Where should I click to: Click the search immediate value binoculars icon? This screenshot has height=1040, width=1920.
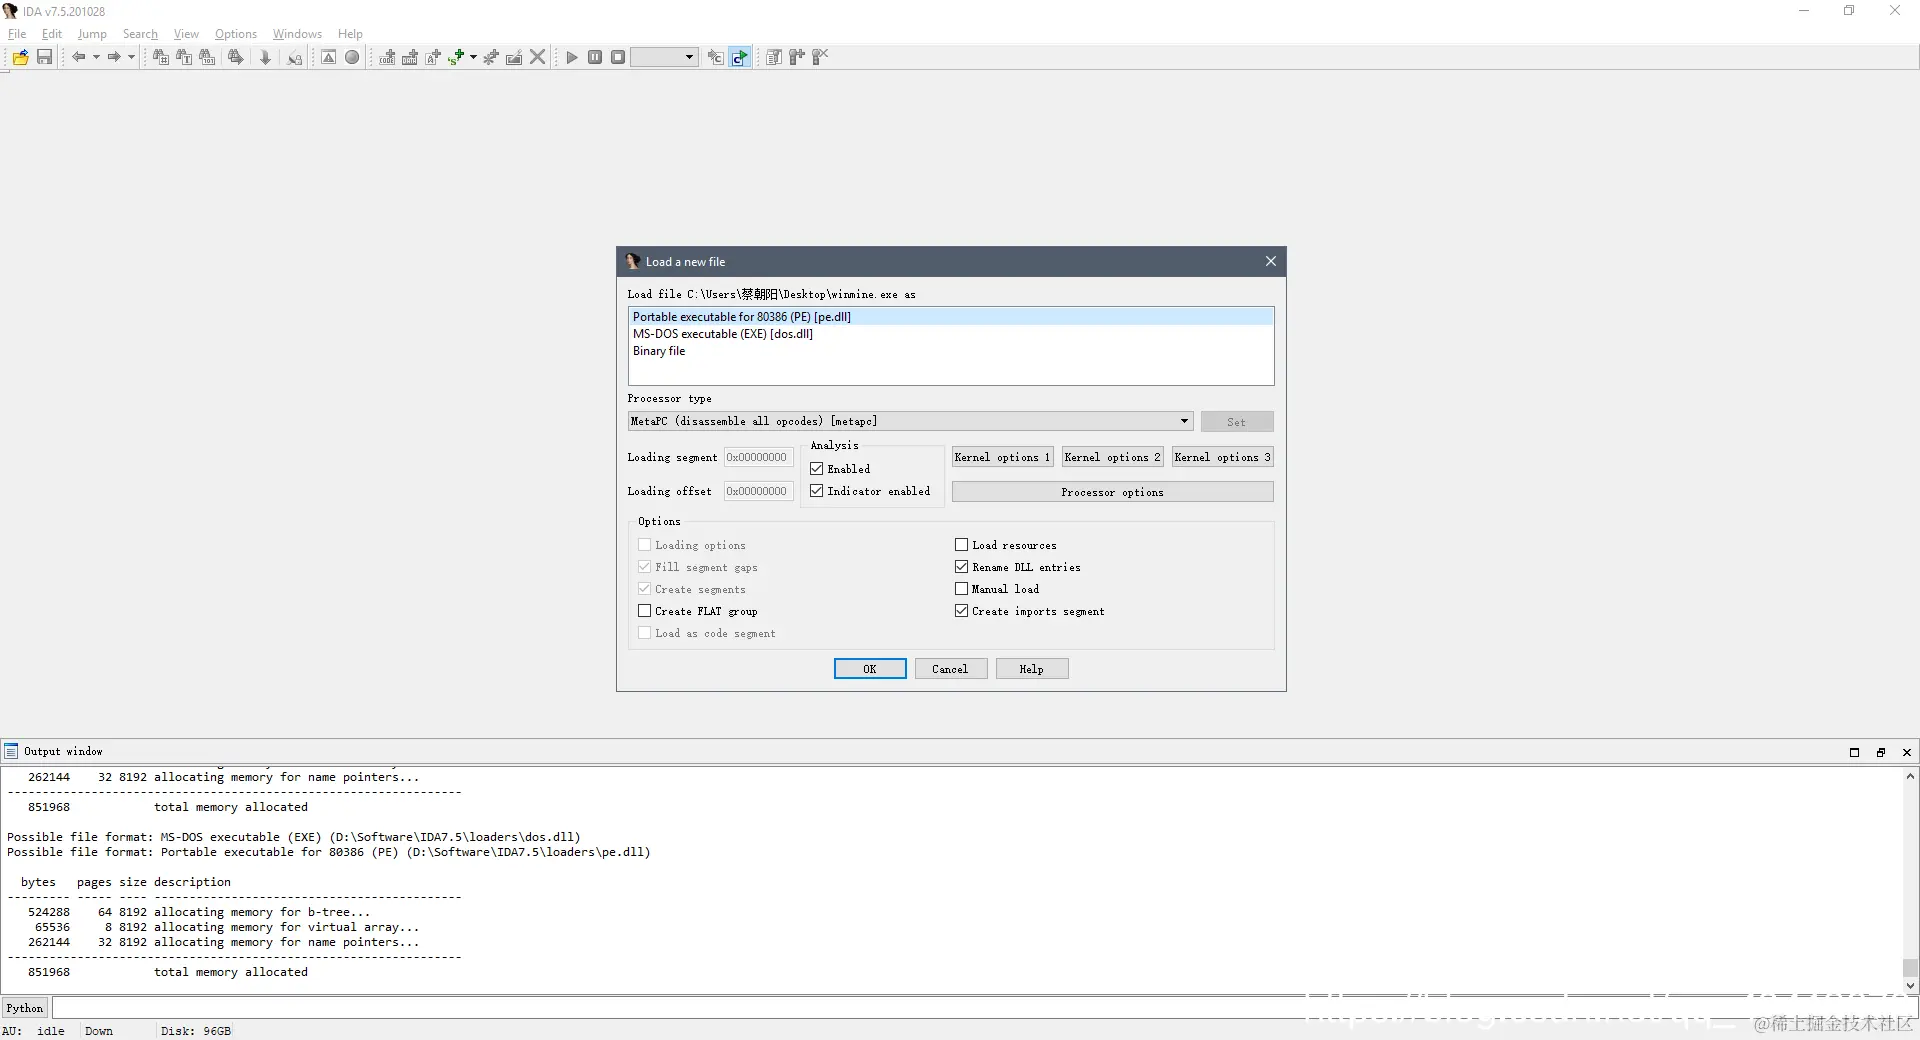pos(160,57)
